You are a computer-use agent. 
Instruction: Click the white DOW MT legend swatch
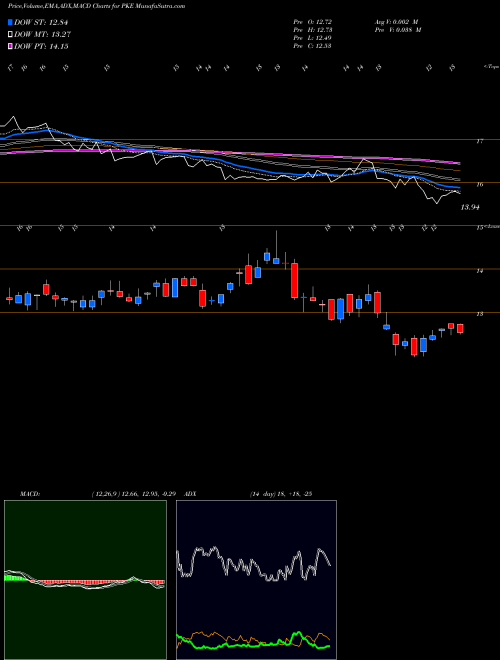(11, 35)
